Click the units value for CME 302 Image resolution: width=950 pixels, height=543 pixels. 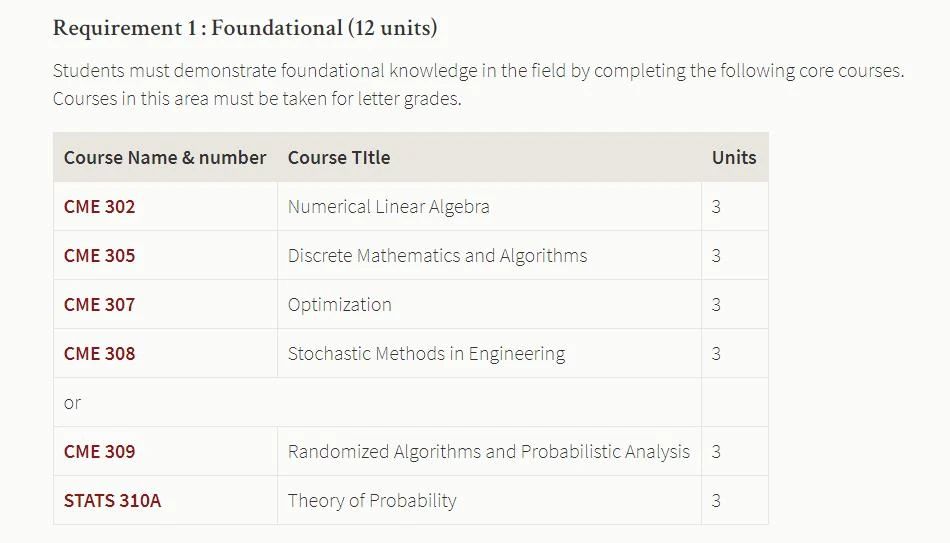coord(716,207)
